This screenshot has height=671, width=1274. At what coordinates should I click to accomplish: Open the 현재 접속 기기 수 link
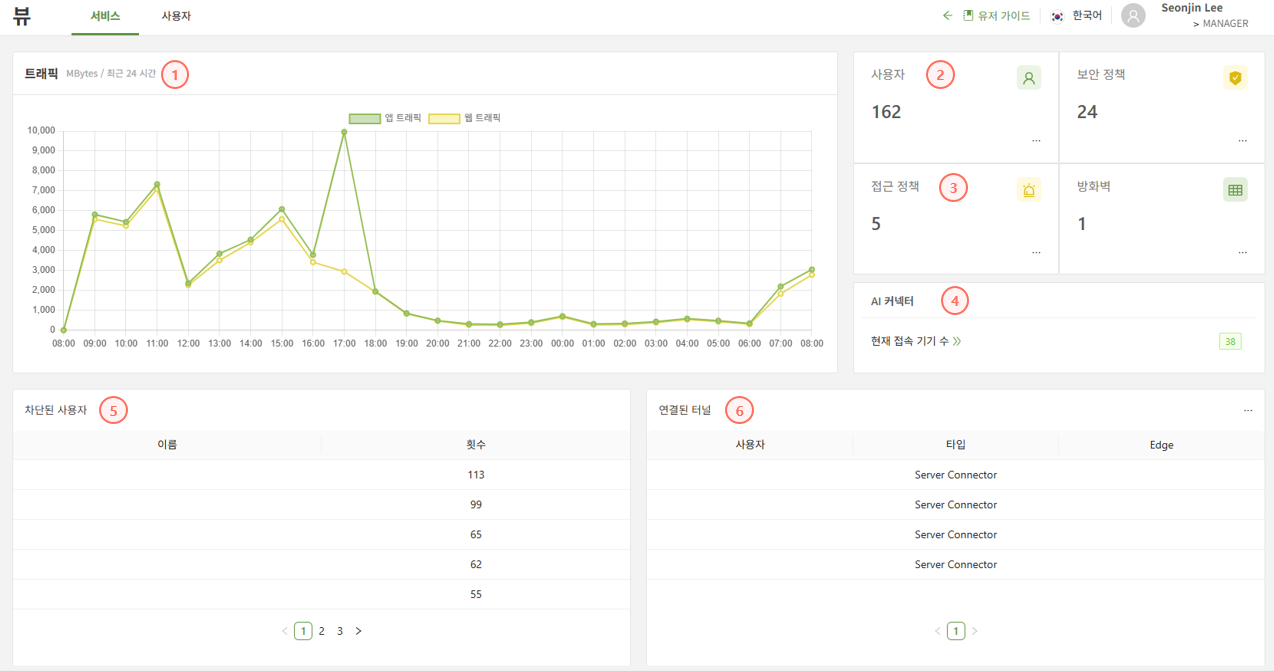[x=915, y=341]
